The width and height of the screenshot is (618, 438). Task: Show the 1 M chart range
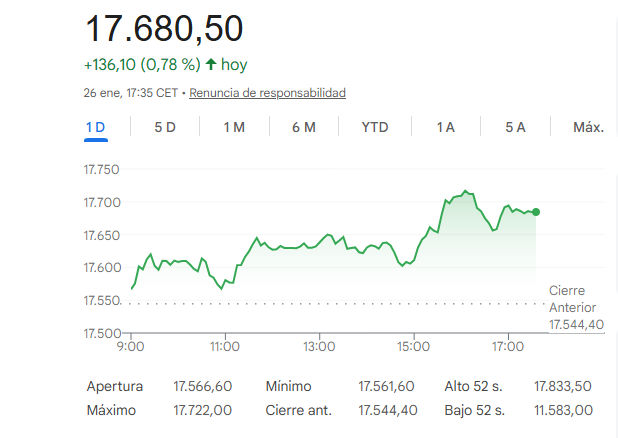(234, 127)
